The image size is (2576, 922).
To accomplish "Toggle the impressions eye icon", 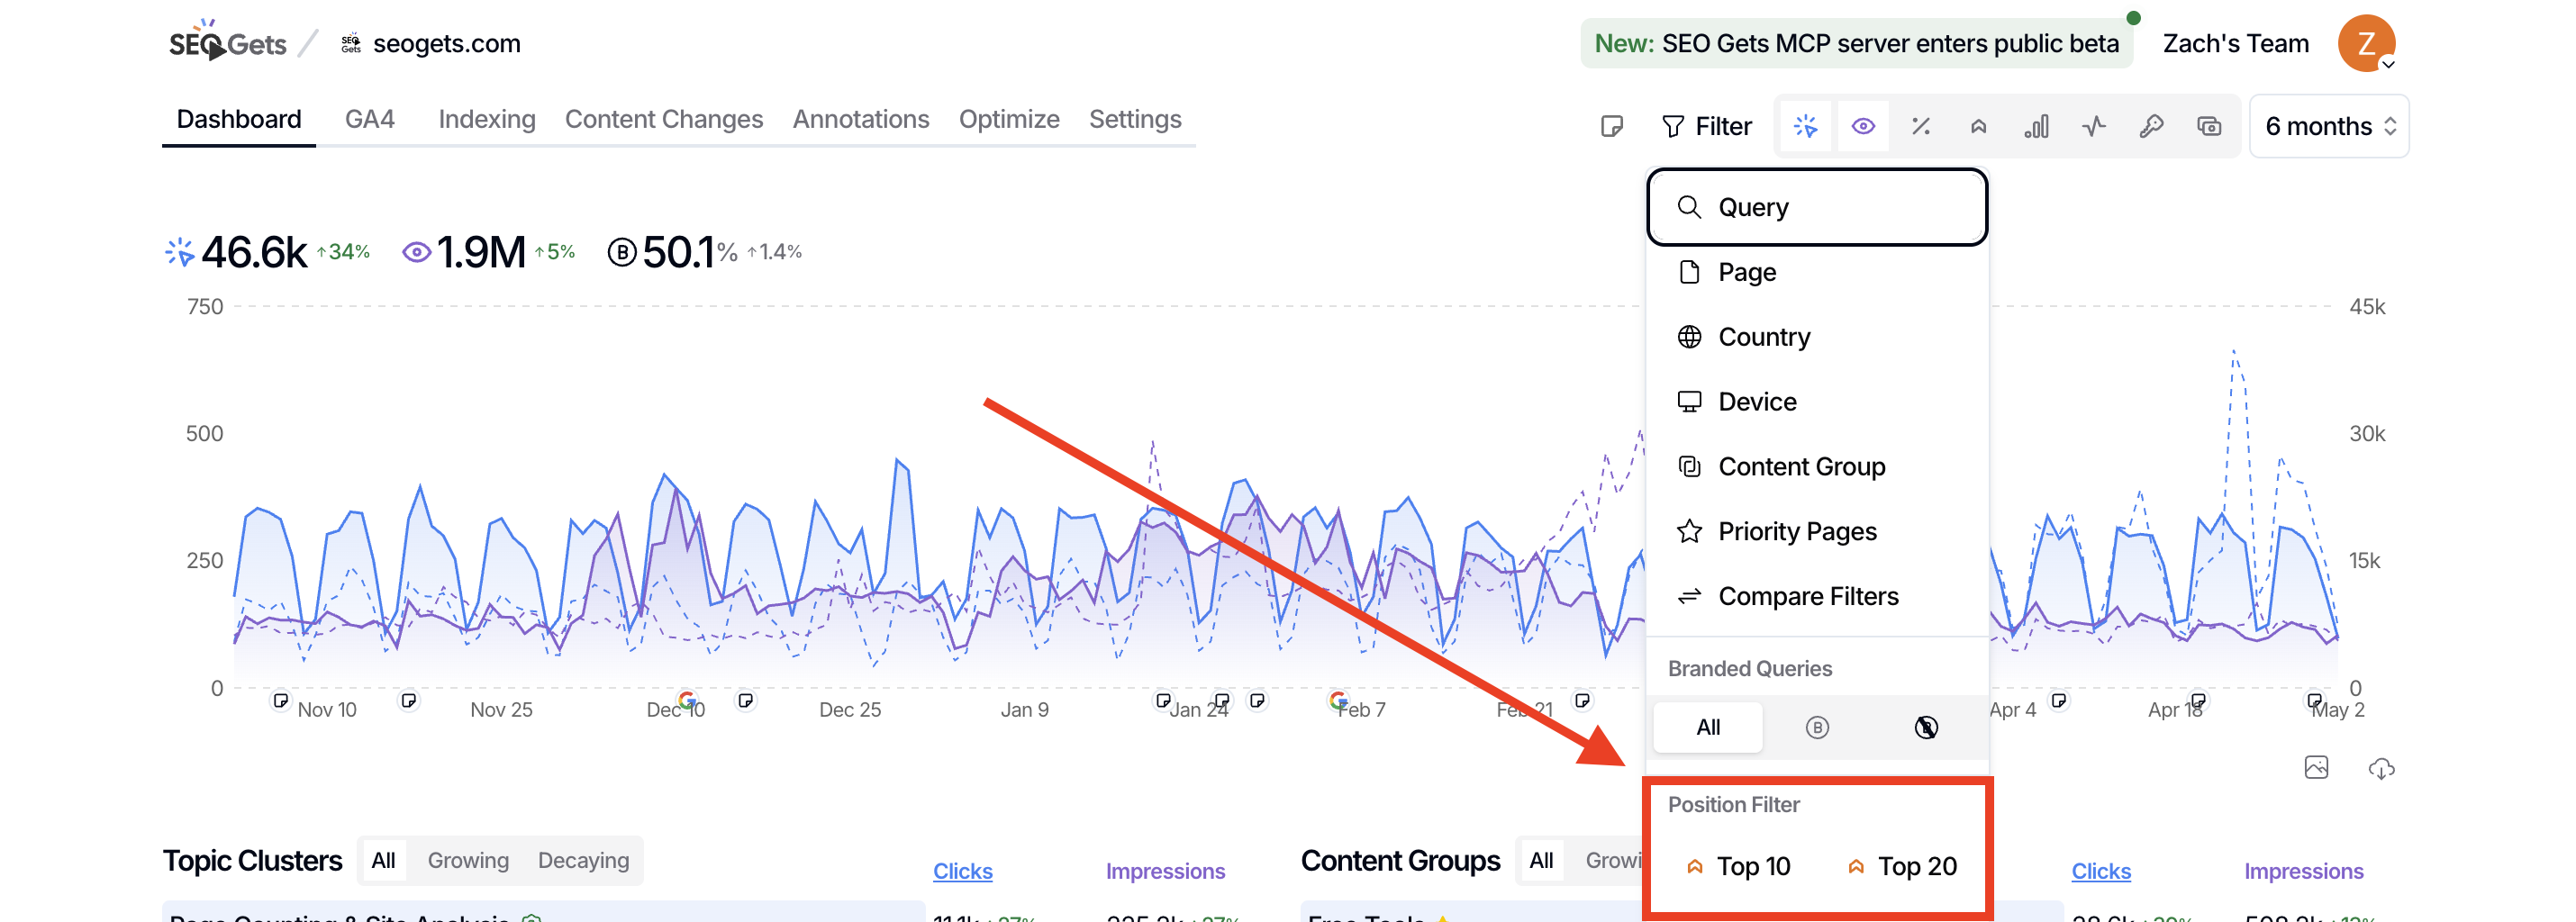I will click(1862, 126).
